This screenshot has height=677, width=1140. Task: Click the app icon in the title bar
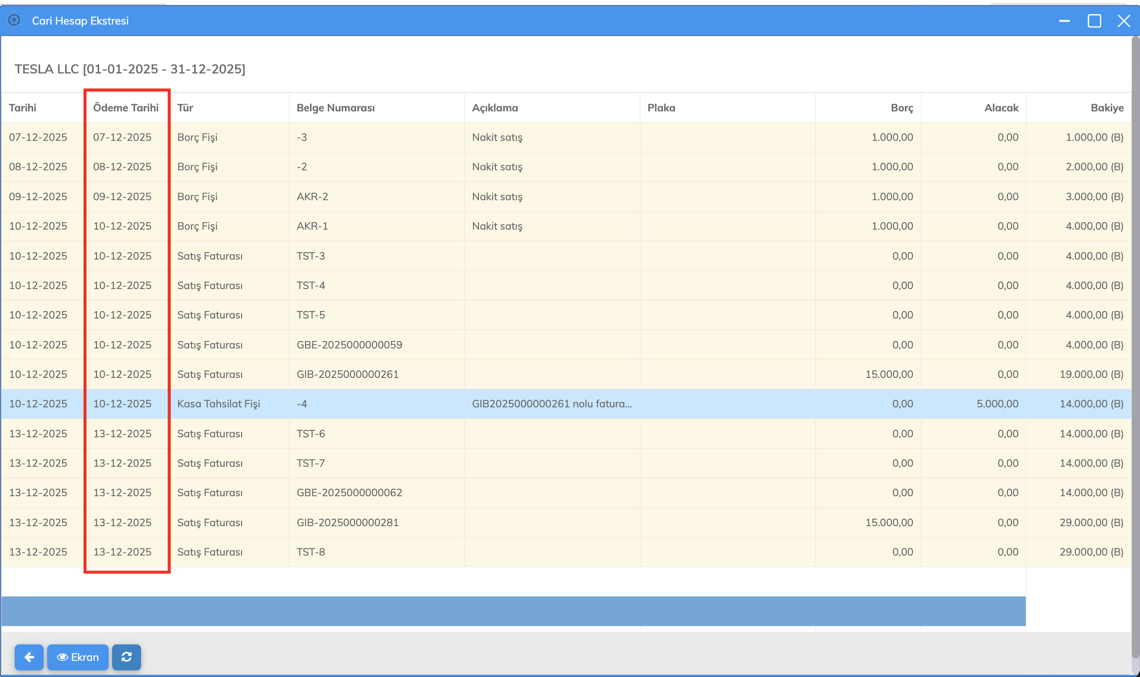coord(14,20)
